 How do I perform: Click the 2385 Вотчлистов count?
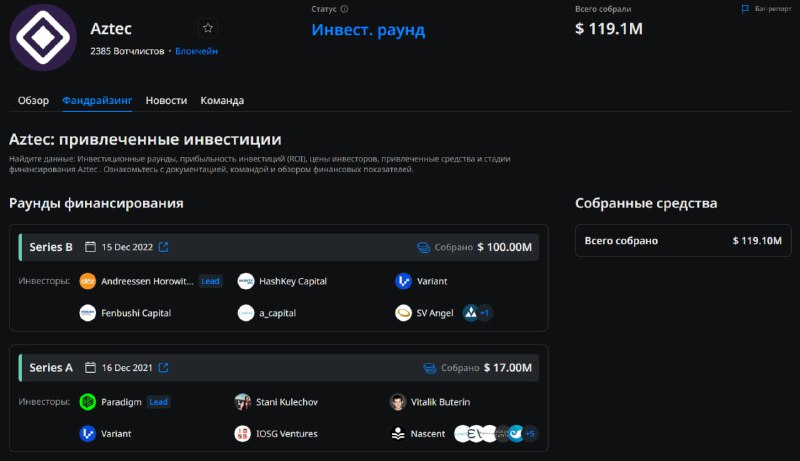point(127,51)
